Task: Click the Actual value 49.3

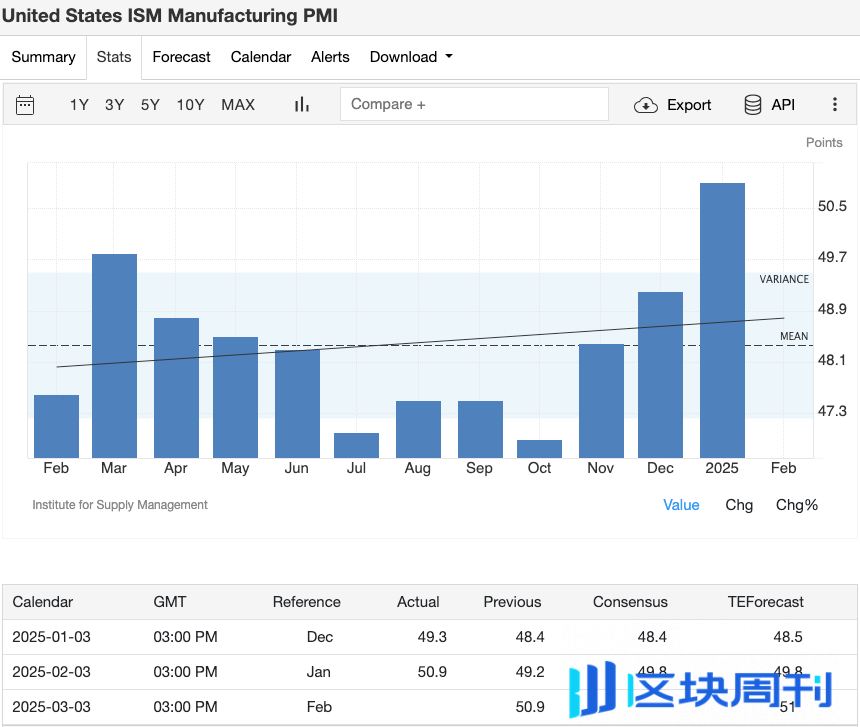Action: coord(432,637)
